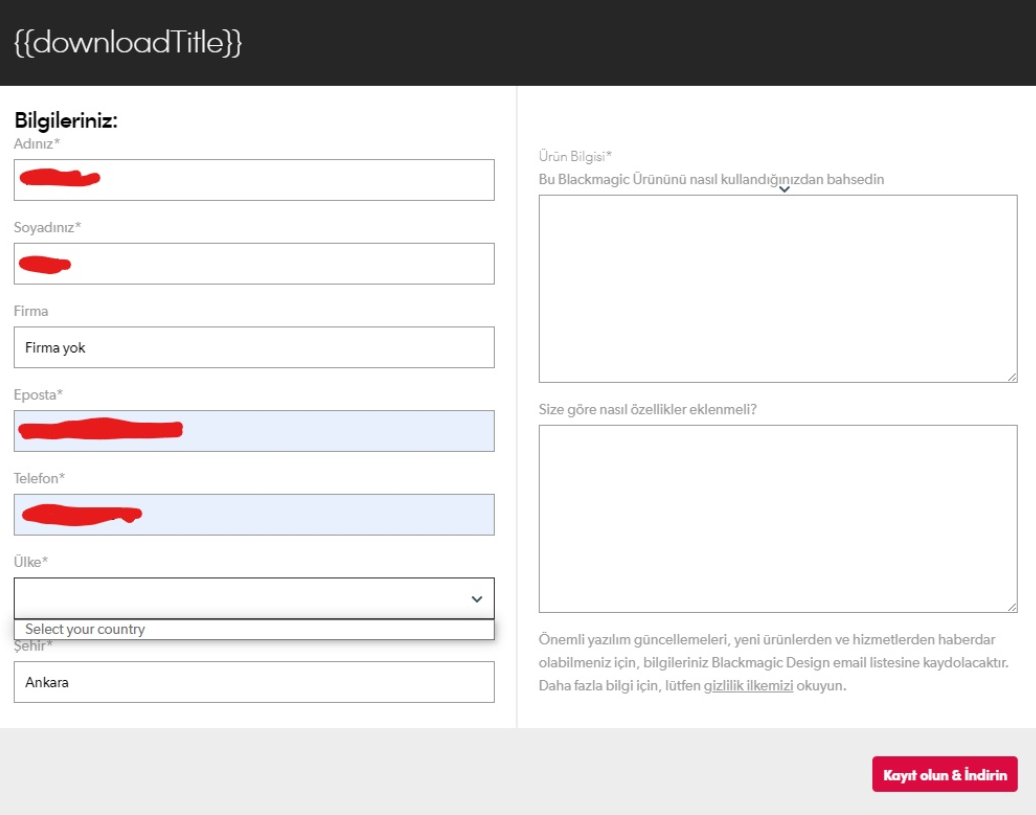This screenshot has width=1036, height=815.
Task: Click the Şehir field containing Ankara
Action: [x=254, y=683]
